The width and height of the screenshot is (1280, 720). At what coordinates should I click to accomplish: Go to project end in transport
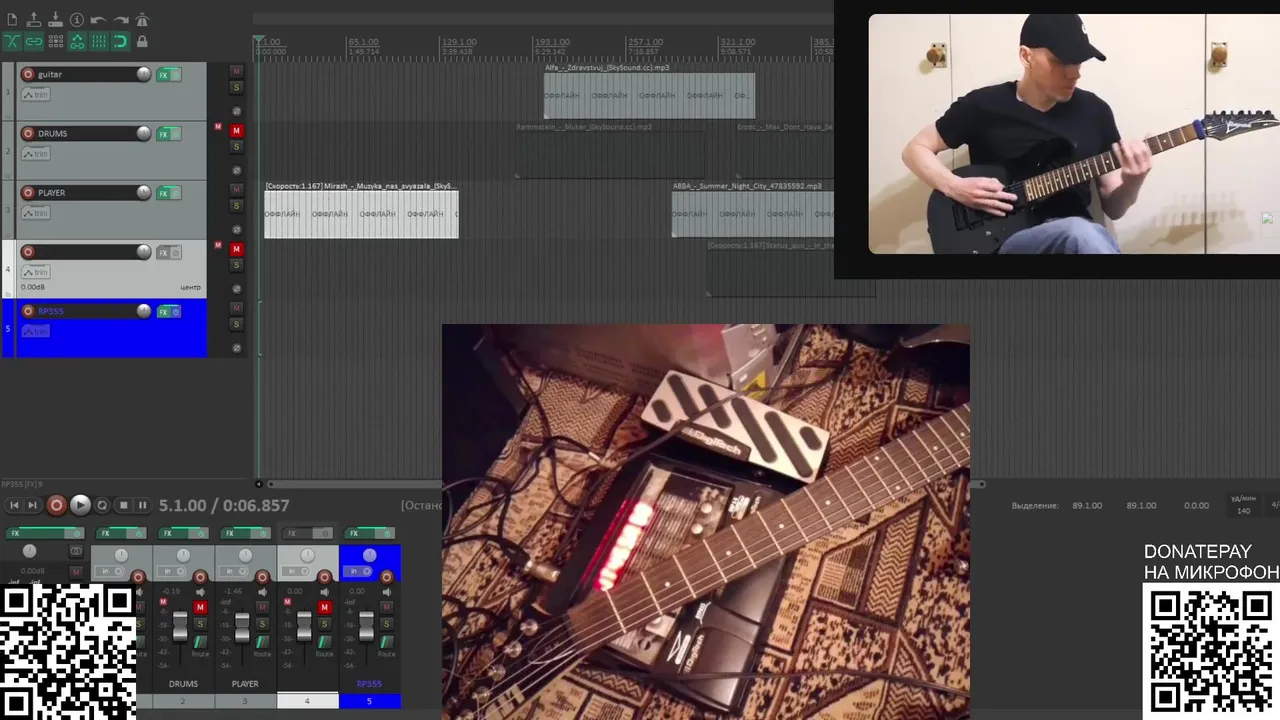click(x=32, y=505)
